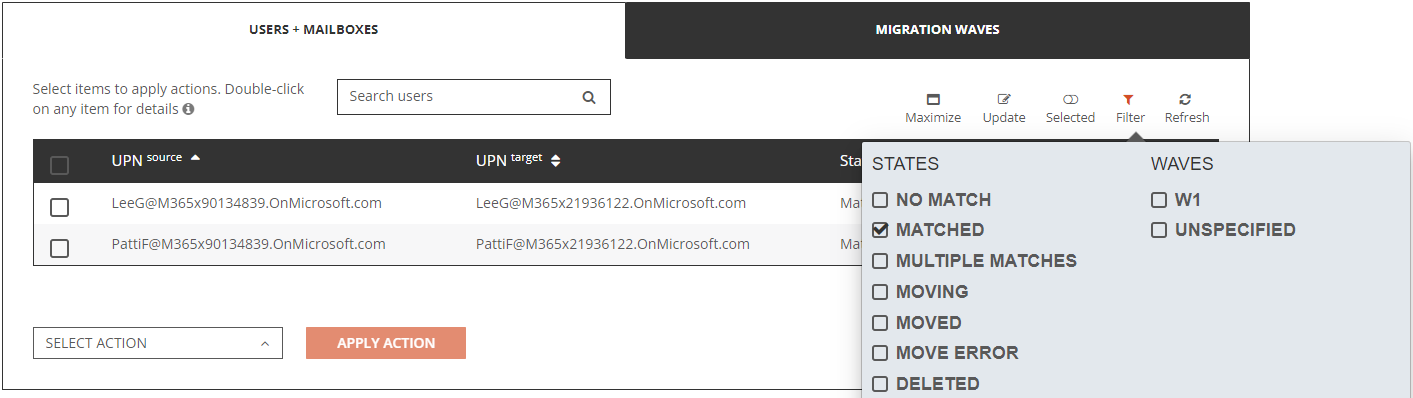Check the W1 wave filter

pyautogui.click(x=1159, y=200)
